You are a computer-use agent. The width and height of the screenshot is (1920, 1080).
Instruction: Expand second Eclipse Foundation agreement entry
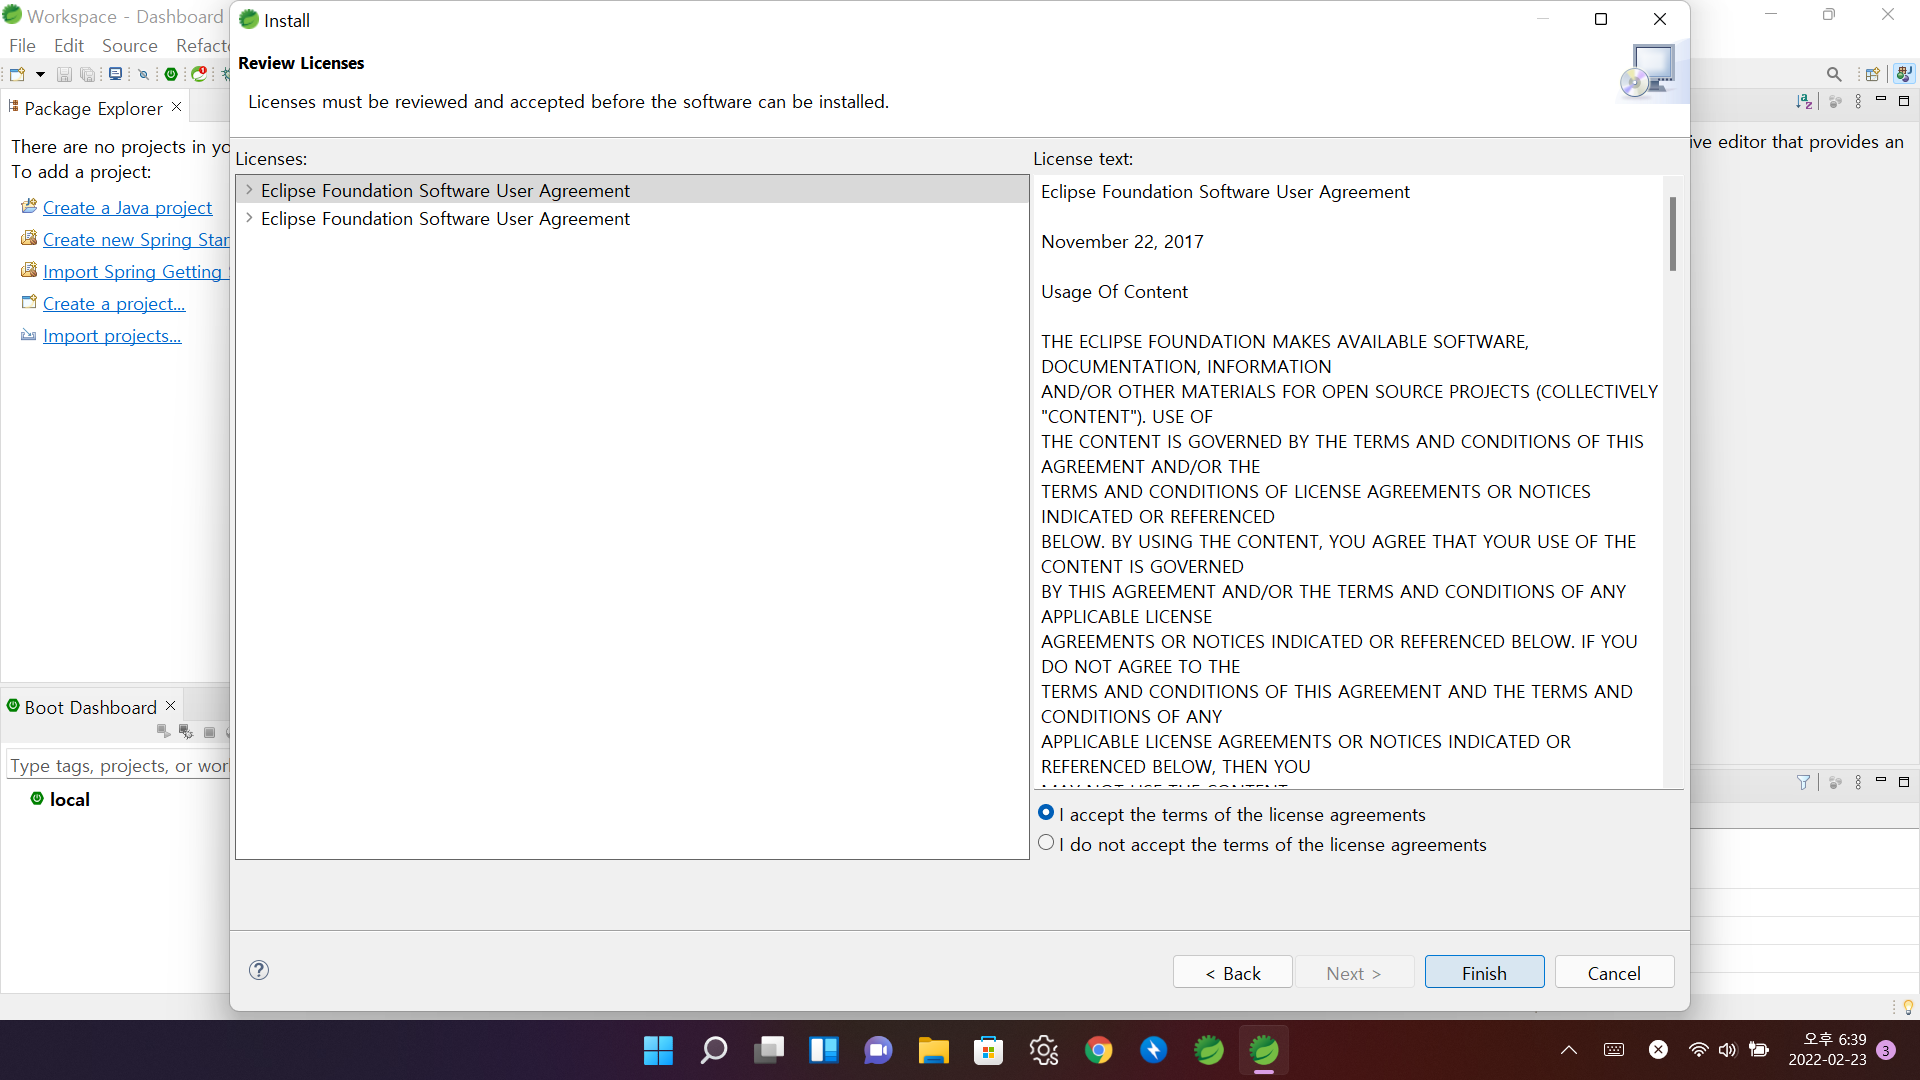click(x=249, y=218)
